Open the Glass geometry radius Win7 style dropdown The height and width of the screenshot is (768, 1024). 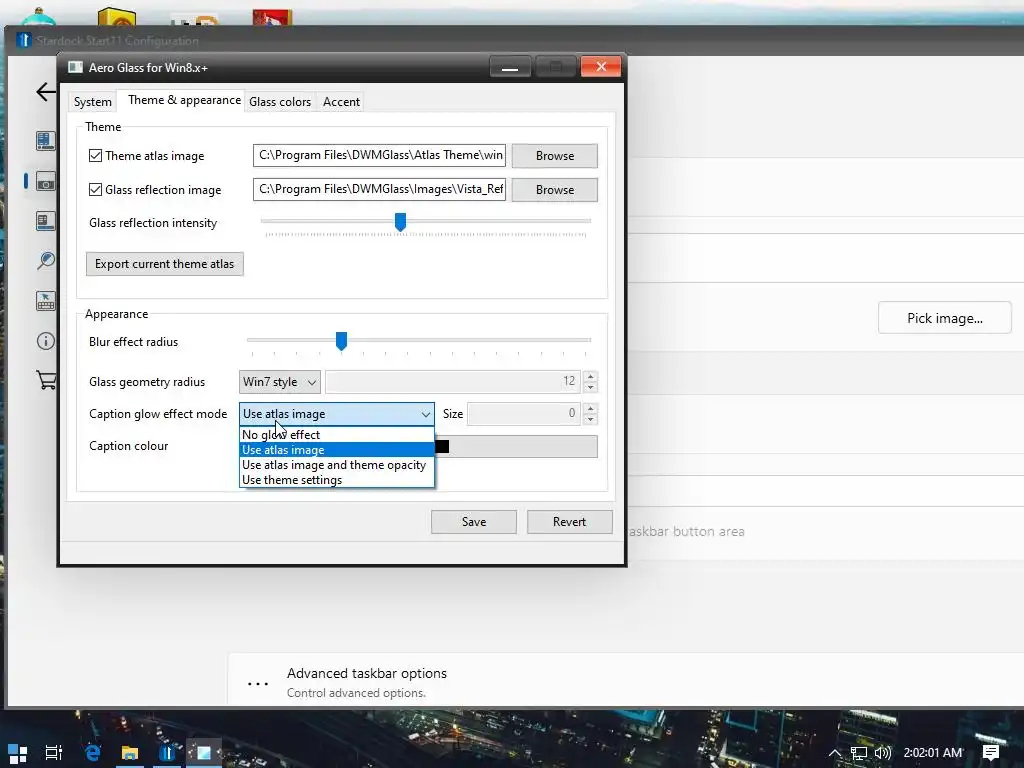point(280,381)
